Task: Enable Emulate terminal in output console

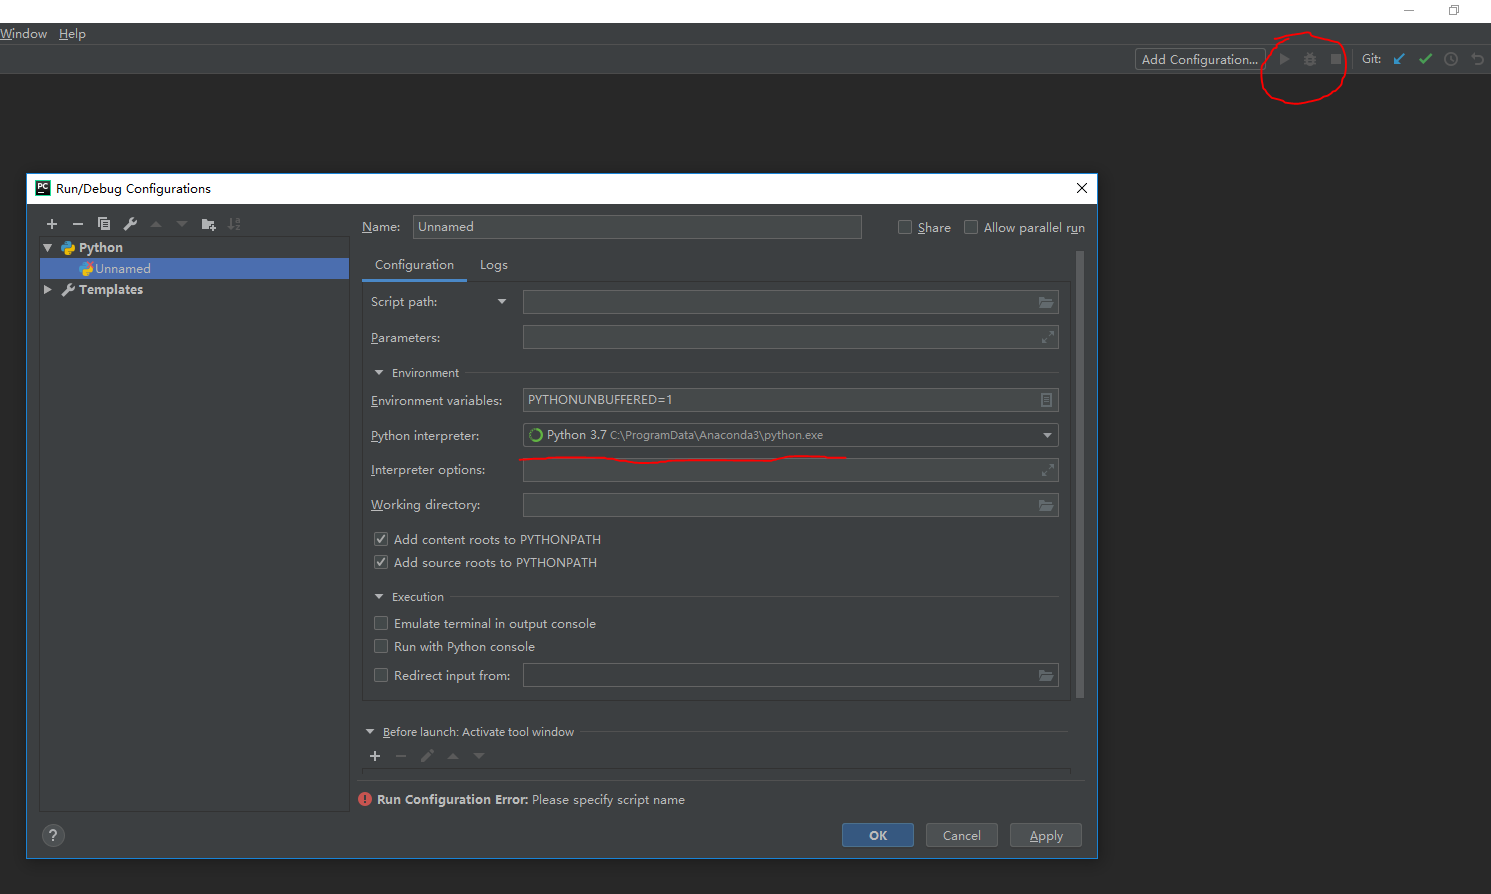Action: (x=381, y=623)
